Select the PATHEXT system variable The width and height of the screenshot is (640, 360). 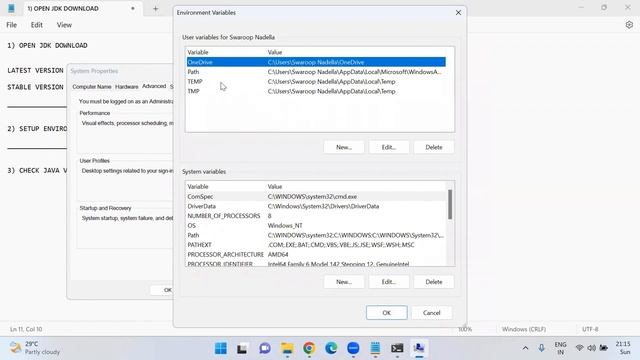(316, 245)
